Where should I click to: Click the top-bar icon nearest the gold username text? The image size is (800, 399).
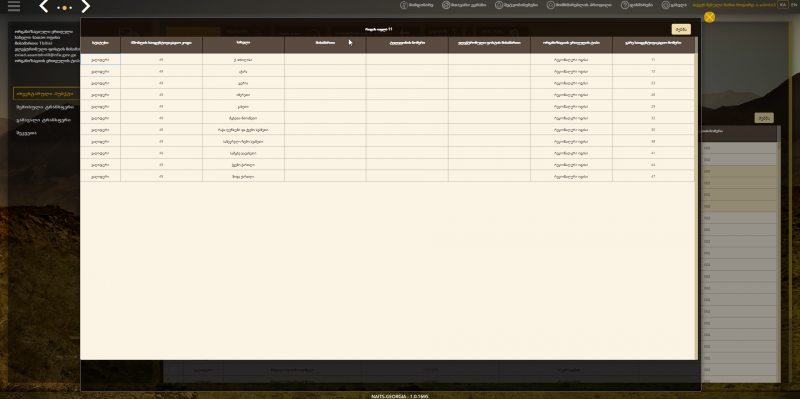[x=665, y=5]
